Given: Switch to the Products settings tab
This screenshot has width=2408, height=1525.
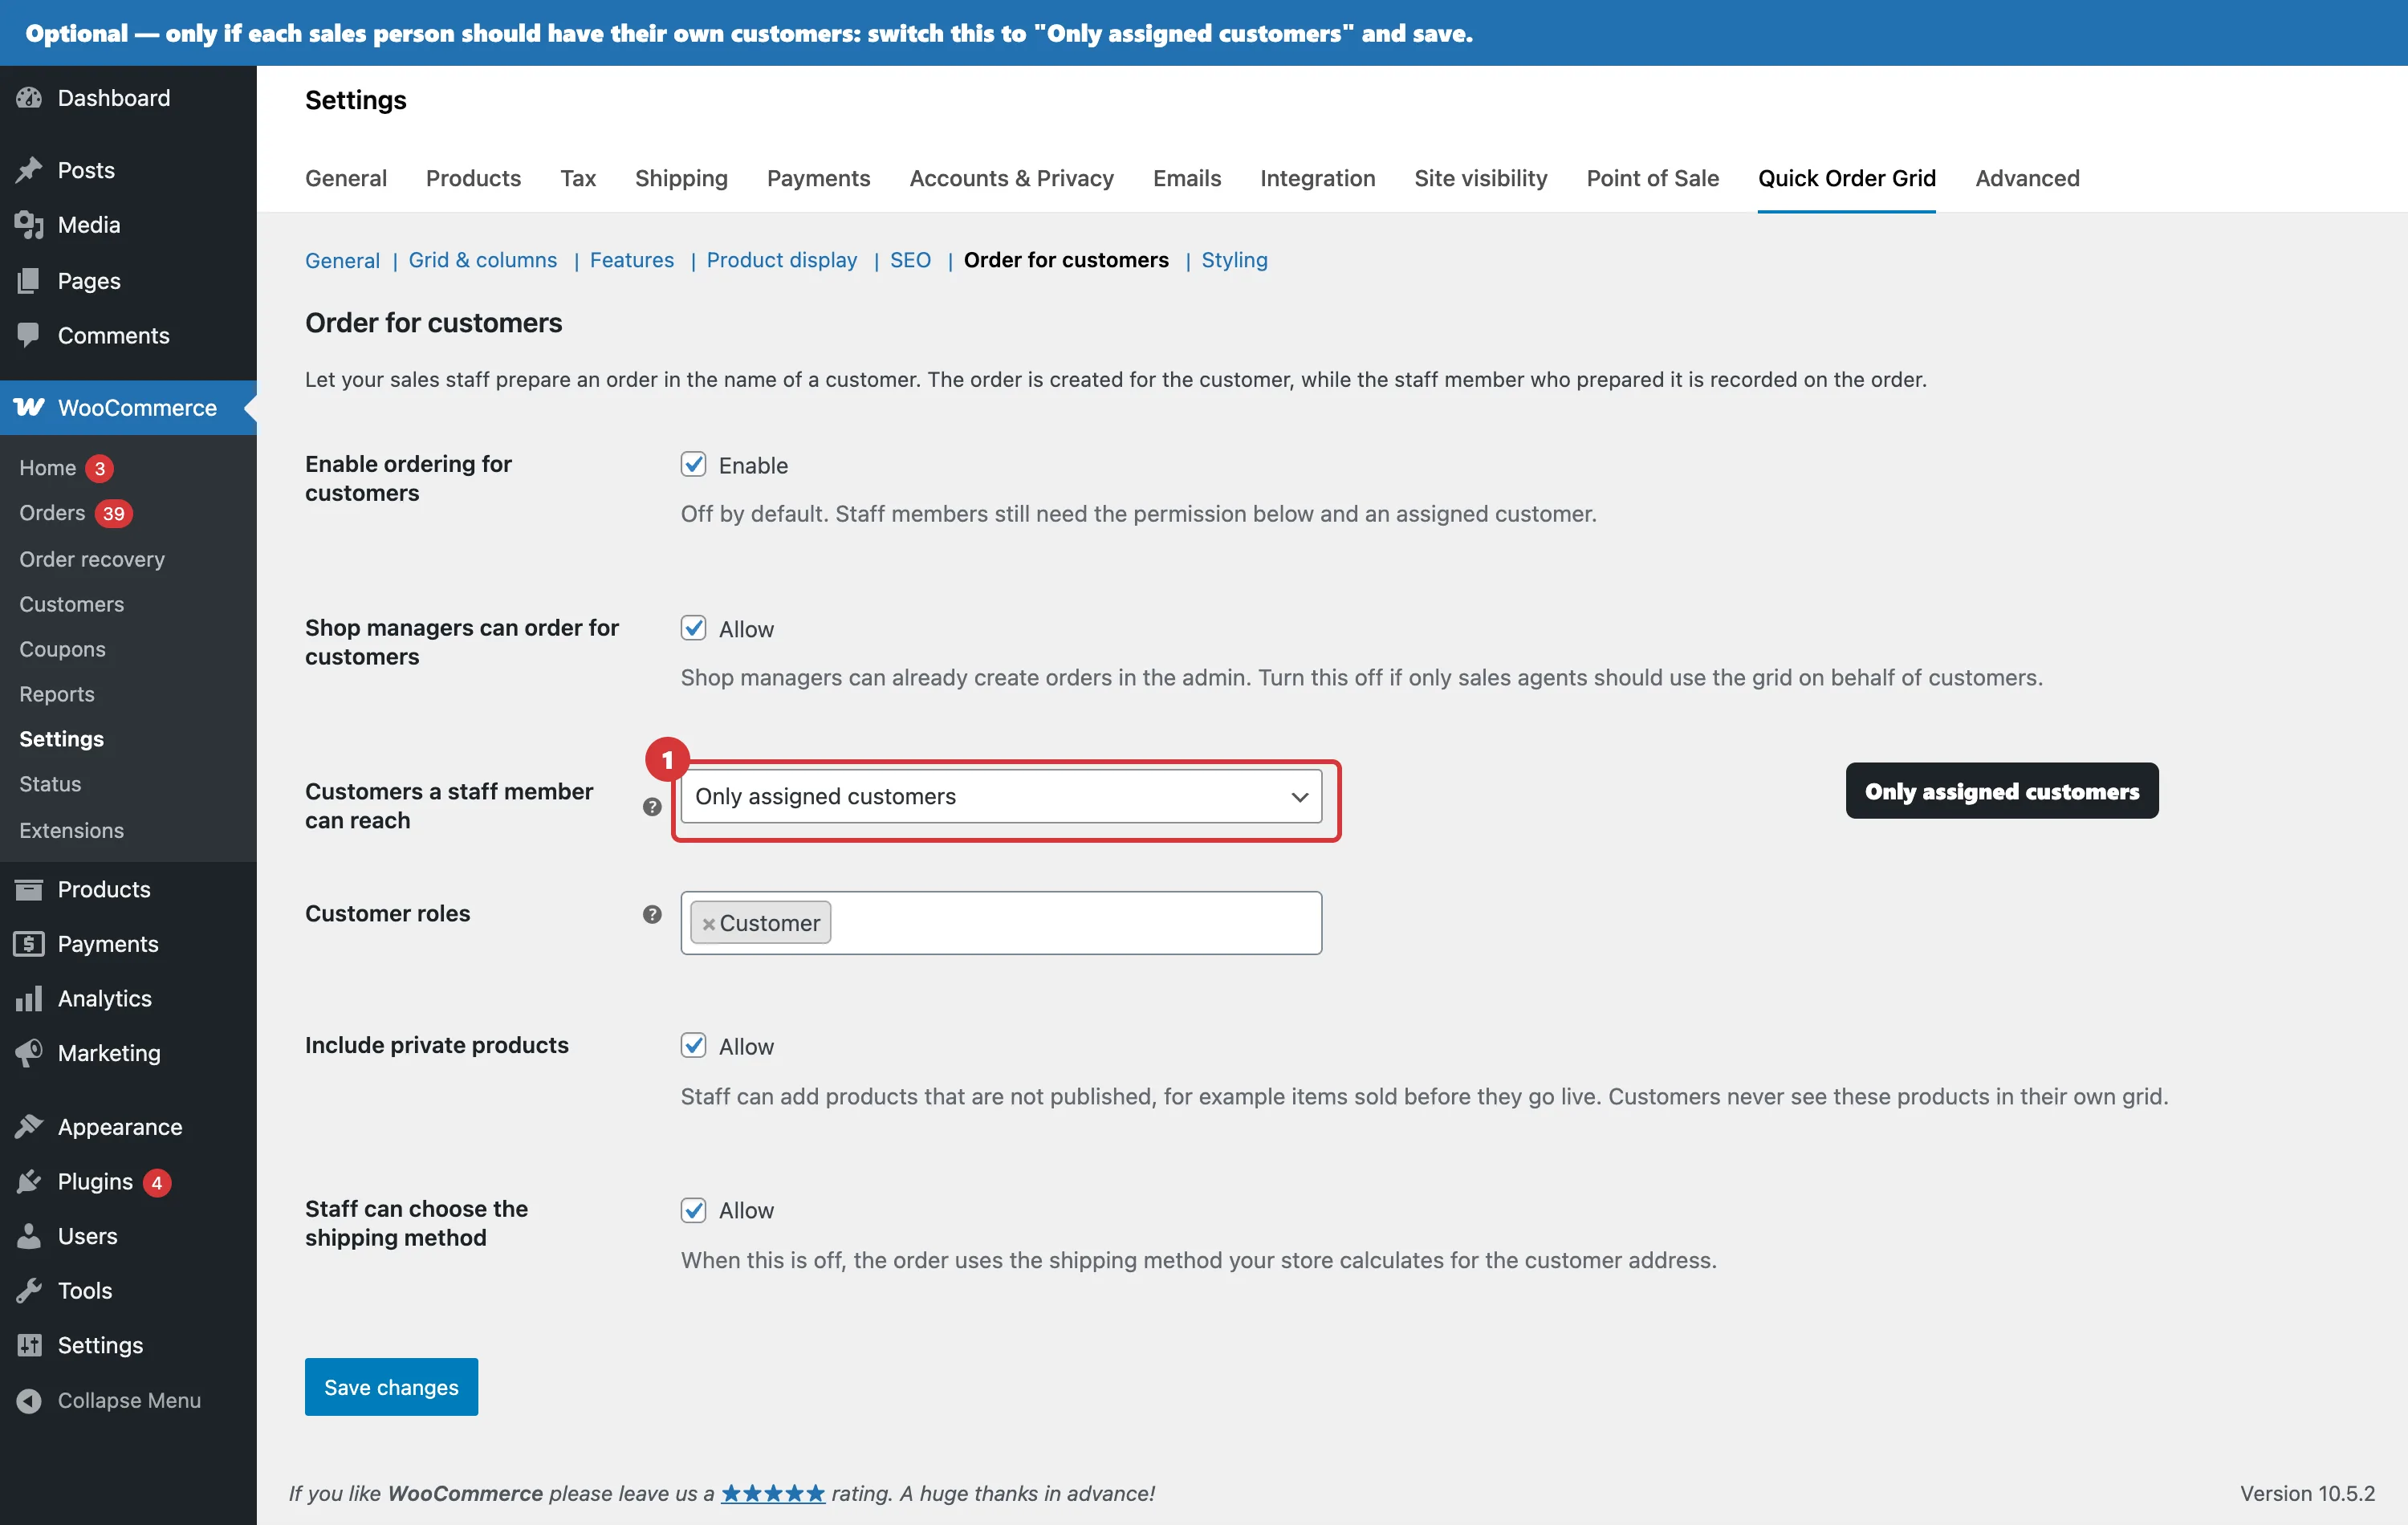Looking at the screenshot, I should click(x=473, y=178).
